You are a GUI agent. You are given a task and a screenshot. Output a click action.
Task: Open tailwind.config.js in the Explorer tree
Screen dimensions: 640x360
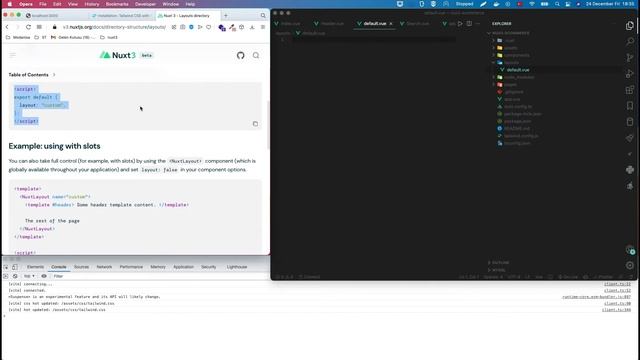(x=521, y=136)
